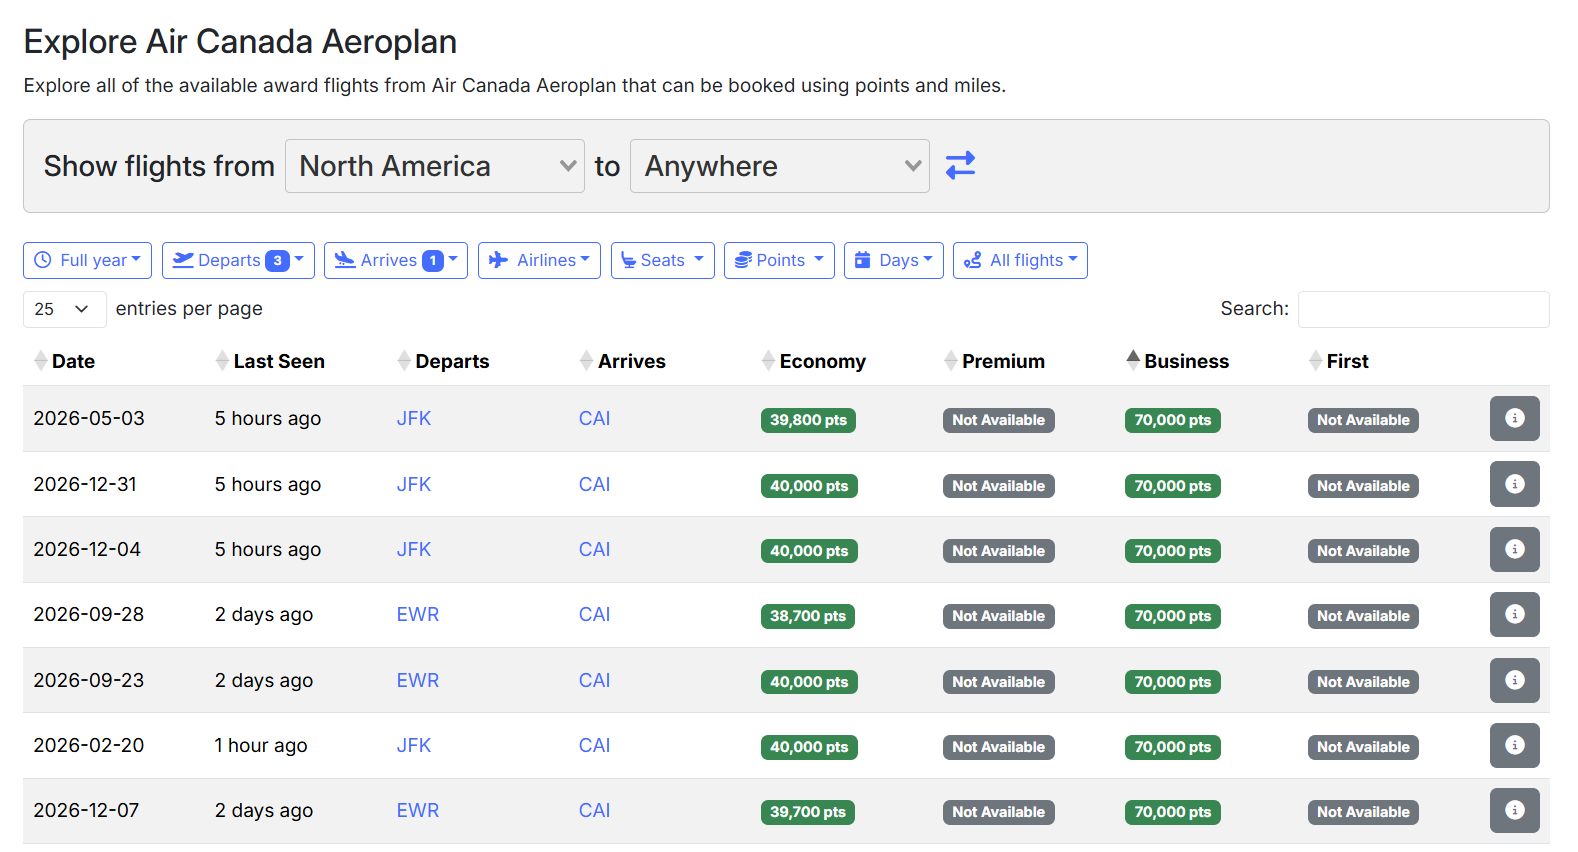This screenshot has width=1578, height=852.
Task: Open the Full year filter dropdown
Action: point(87,260)
